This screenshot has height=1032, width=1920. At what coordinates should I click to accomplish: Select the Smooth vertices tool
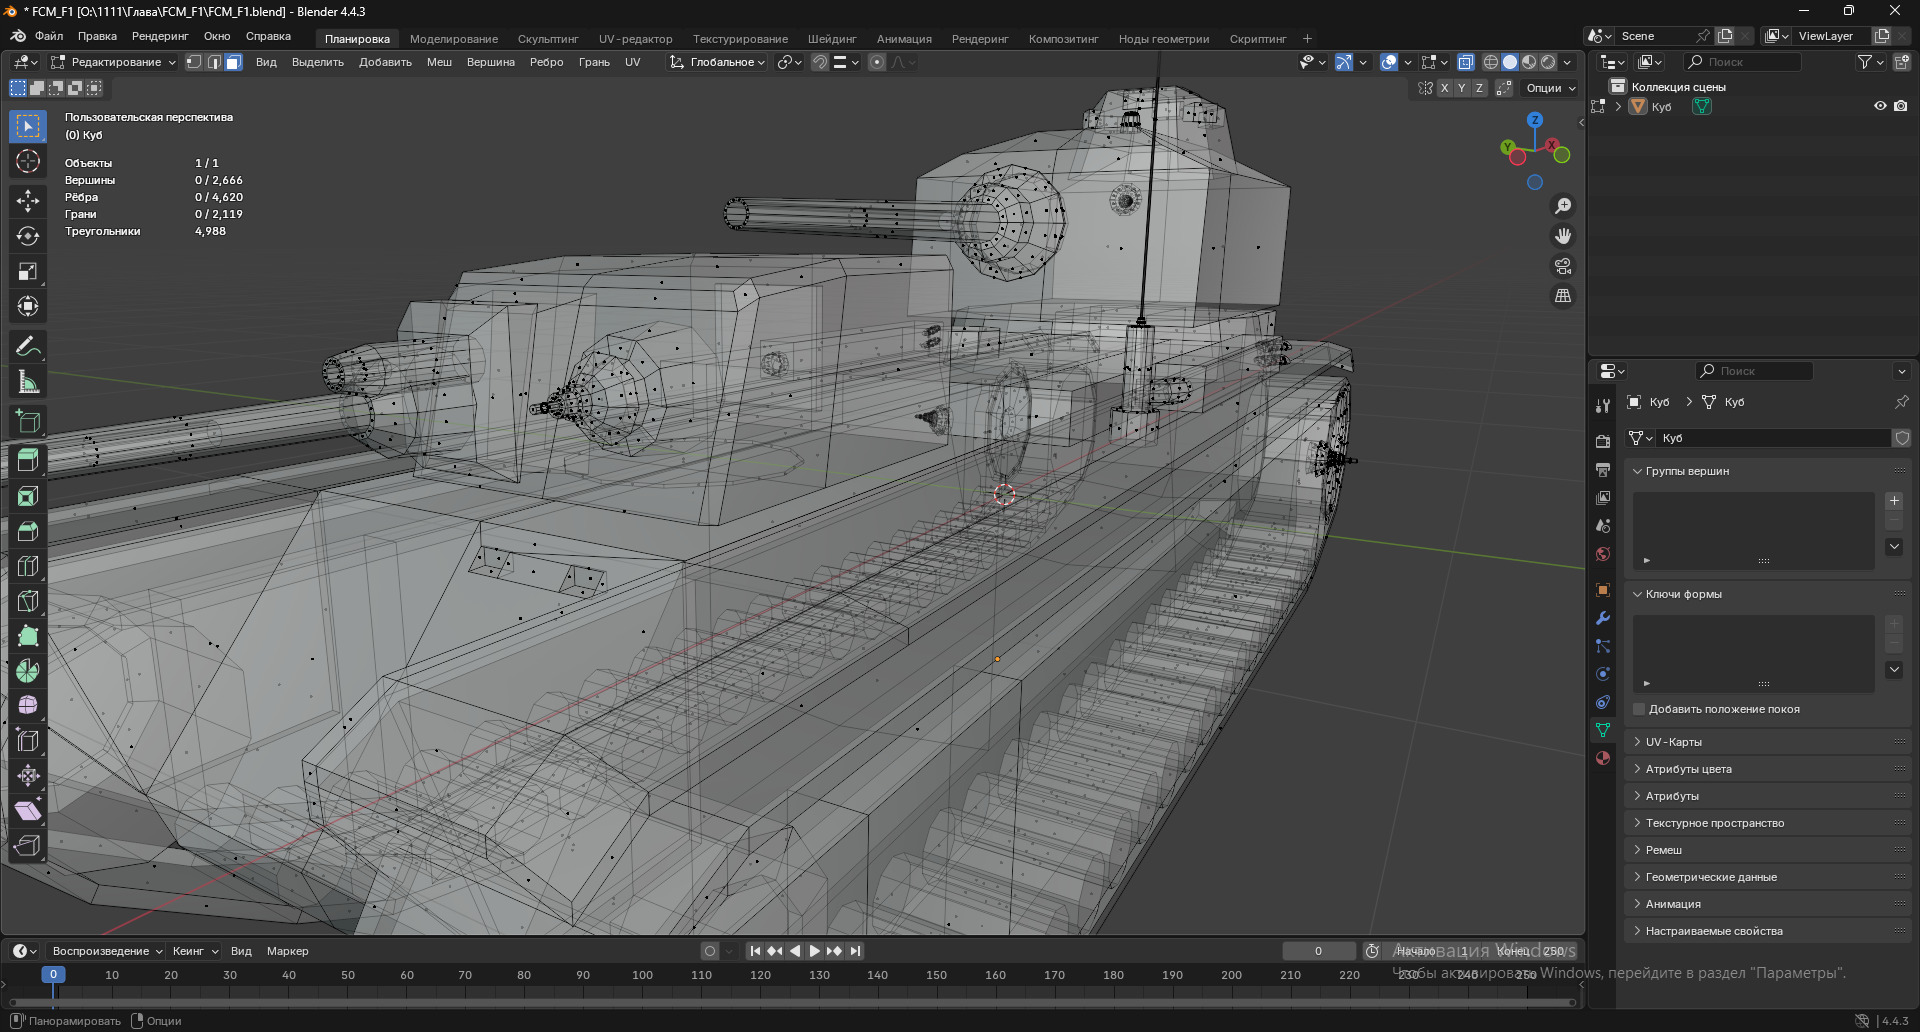pyautogui.click(x=28, y=706)
